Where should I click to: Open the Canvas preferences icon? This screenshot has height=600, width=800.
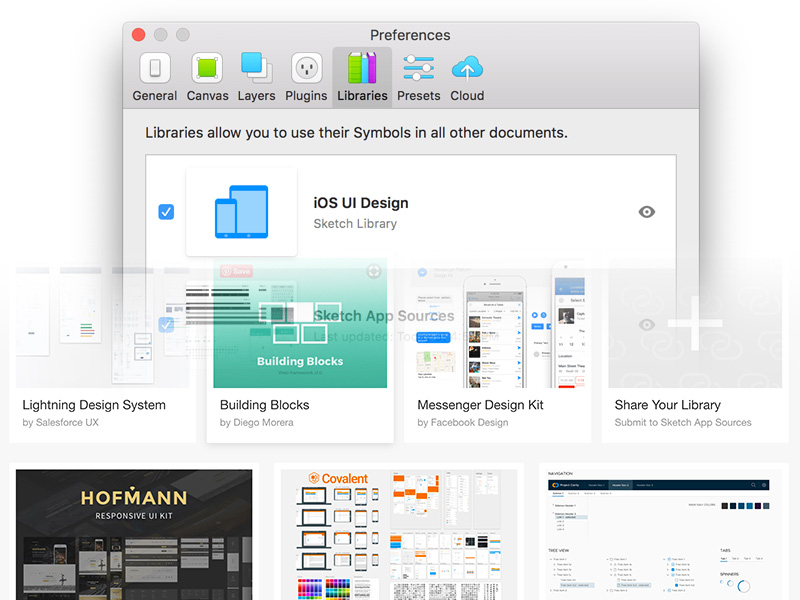coord(207,68)
